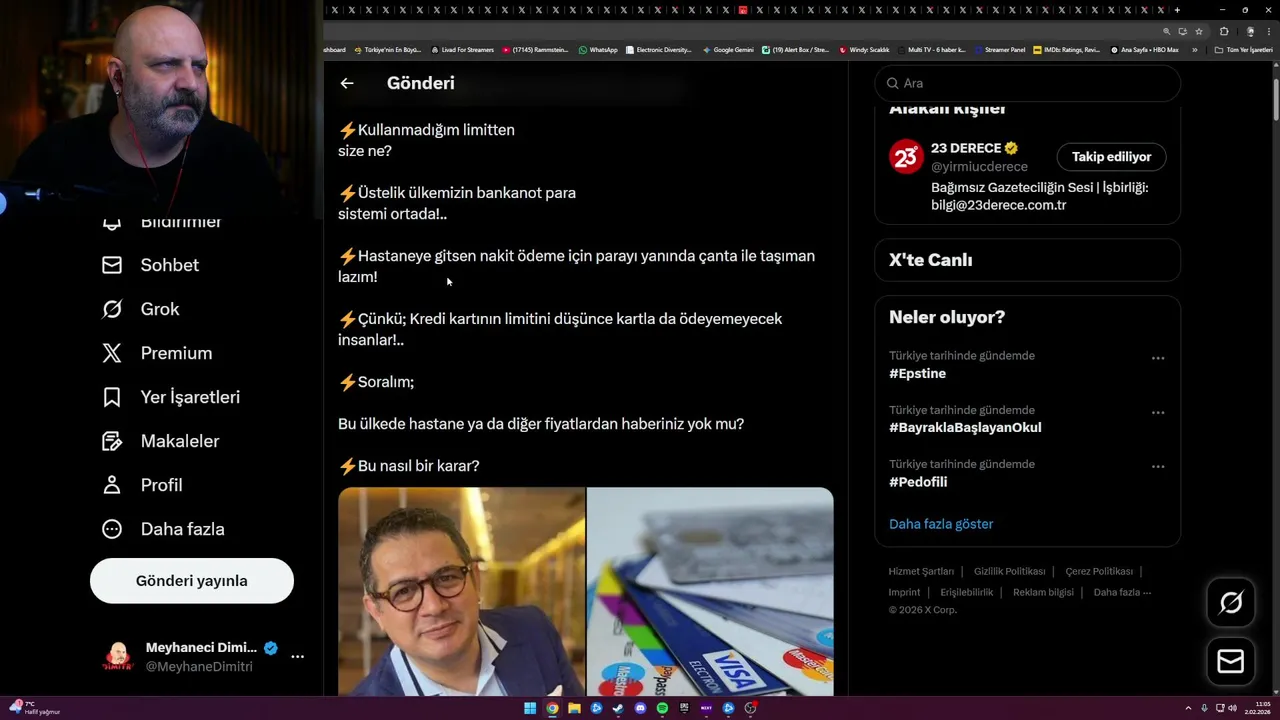Open the 23 DERECE profile name
Screen dimensions: 1280x720
pyautogui.click(x=966, y=148)
